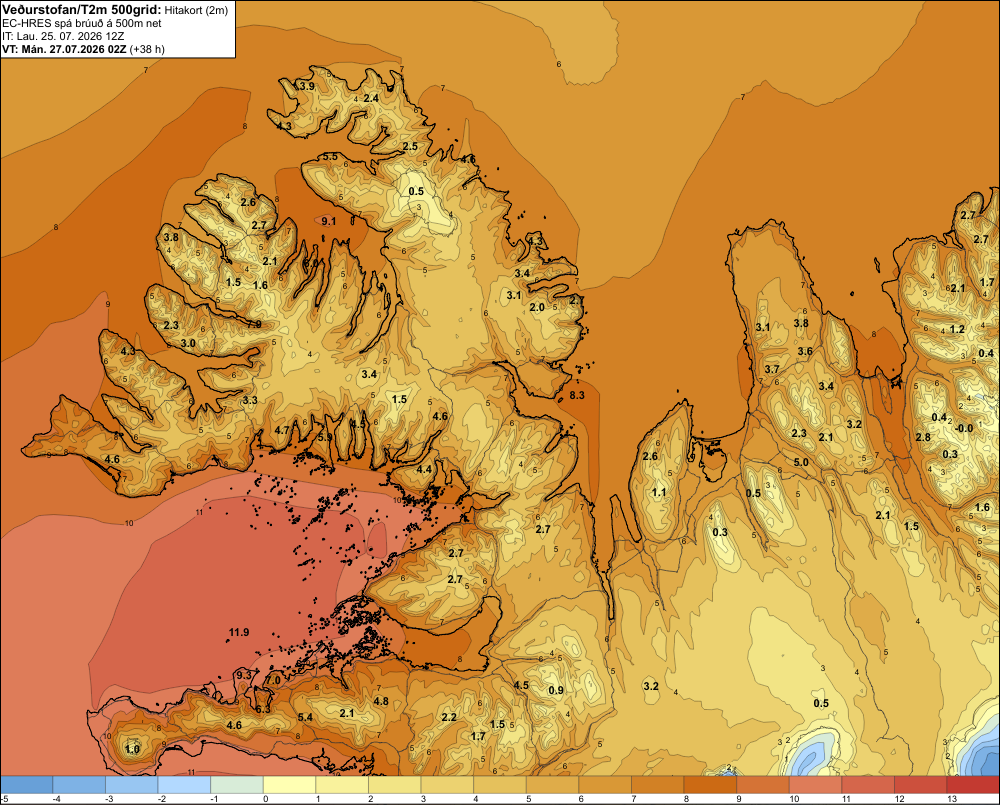
Task: Select the 1.0 reading on the southwest peninsula tip
Action: click(132, 750)
